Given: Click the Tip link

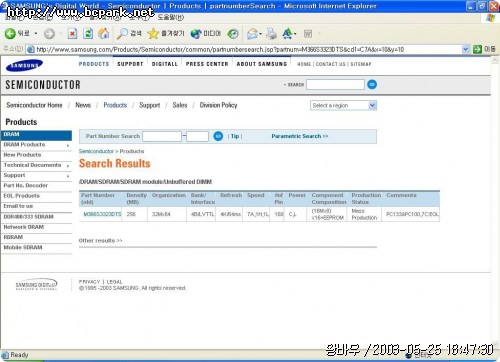Looking at the screenshot, I should point(235,136).
